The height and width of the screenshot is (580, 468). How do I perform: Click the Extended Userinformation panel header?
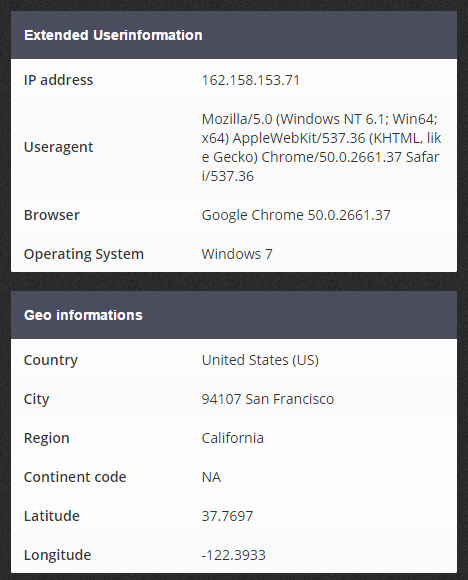coord(234,35)
